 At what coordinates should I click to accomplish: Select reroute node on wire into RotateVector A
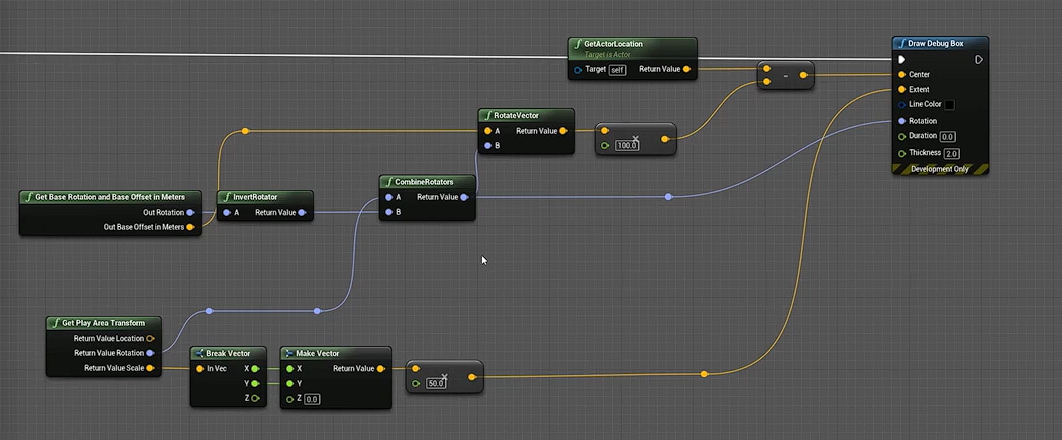(245, 131)
